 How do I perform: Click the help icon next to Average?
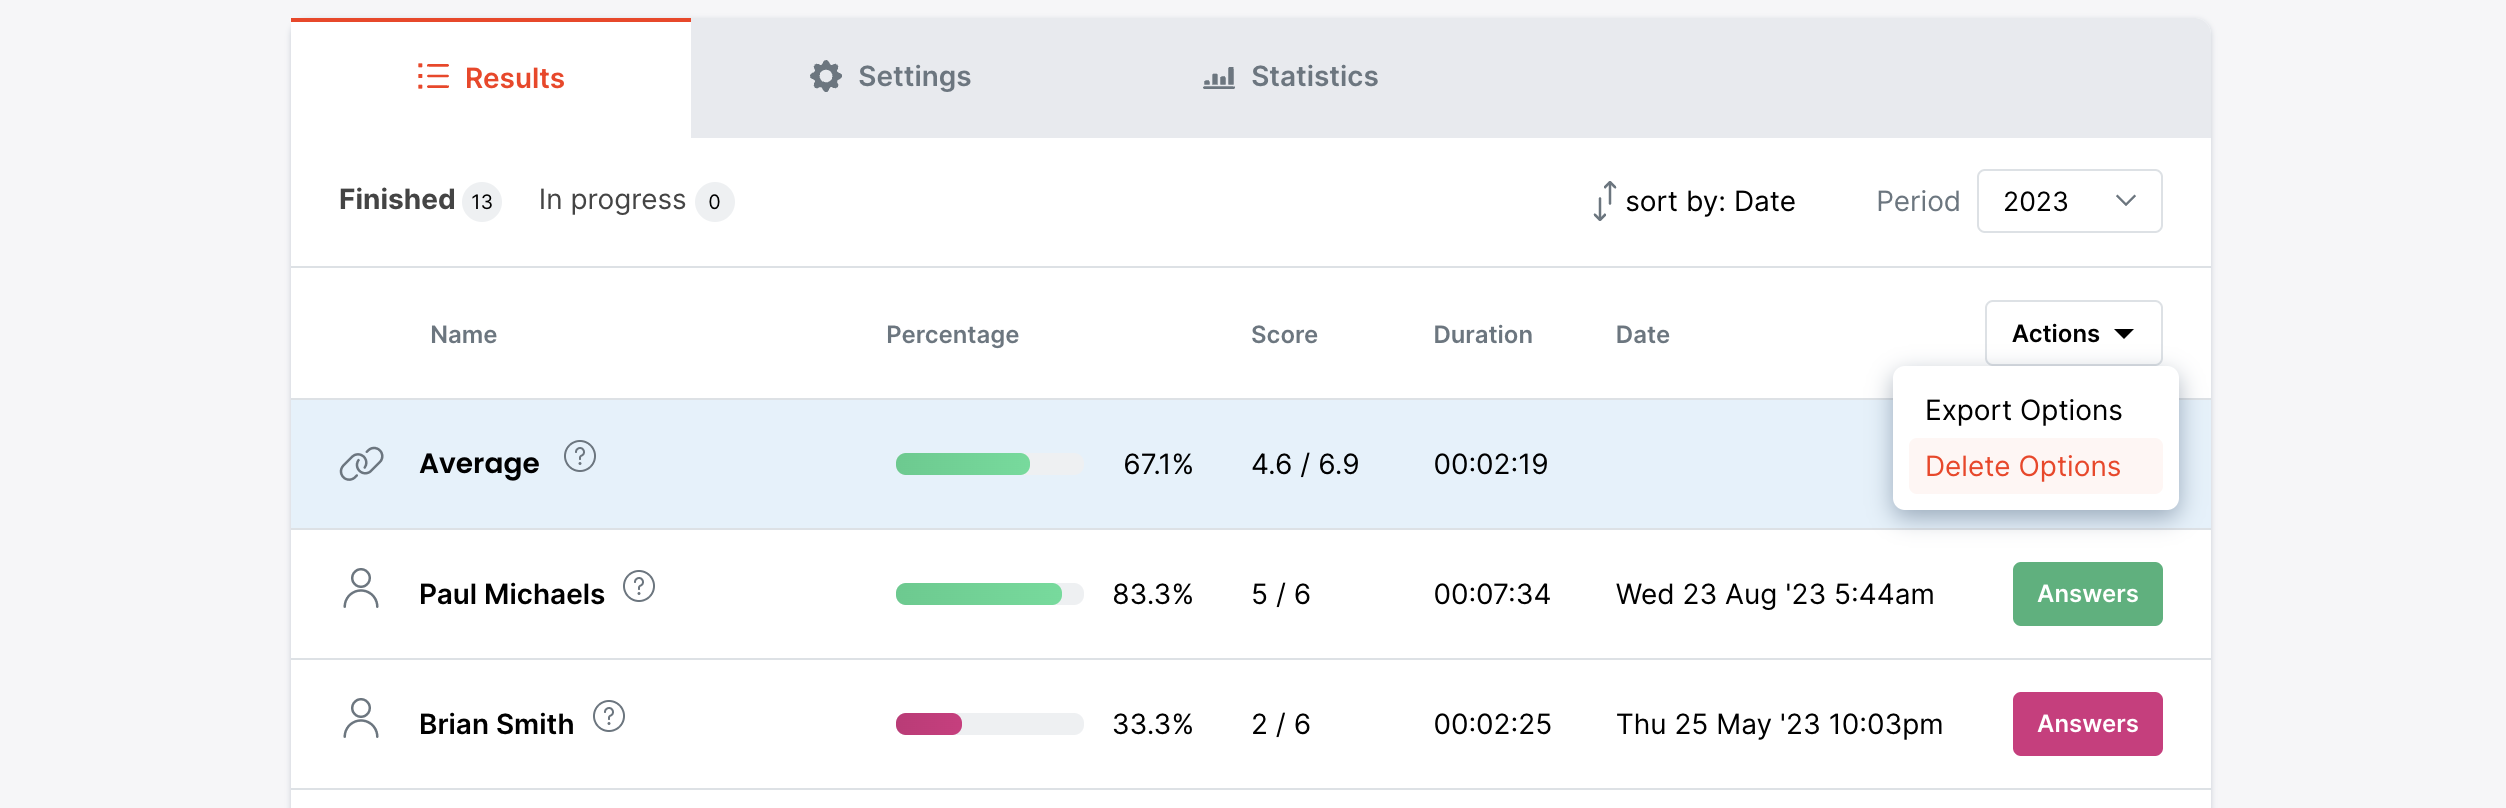580,457
